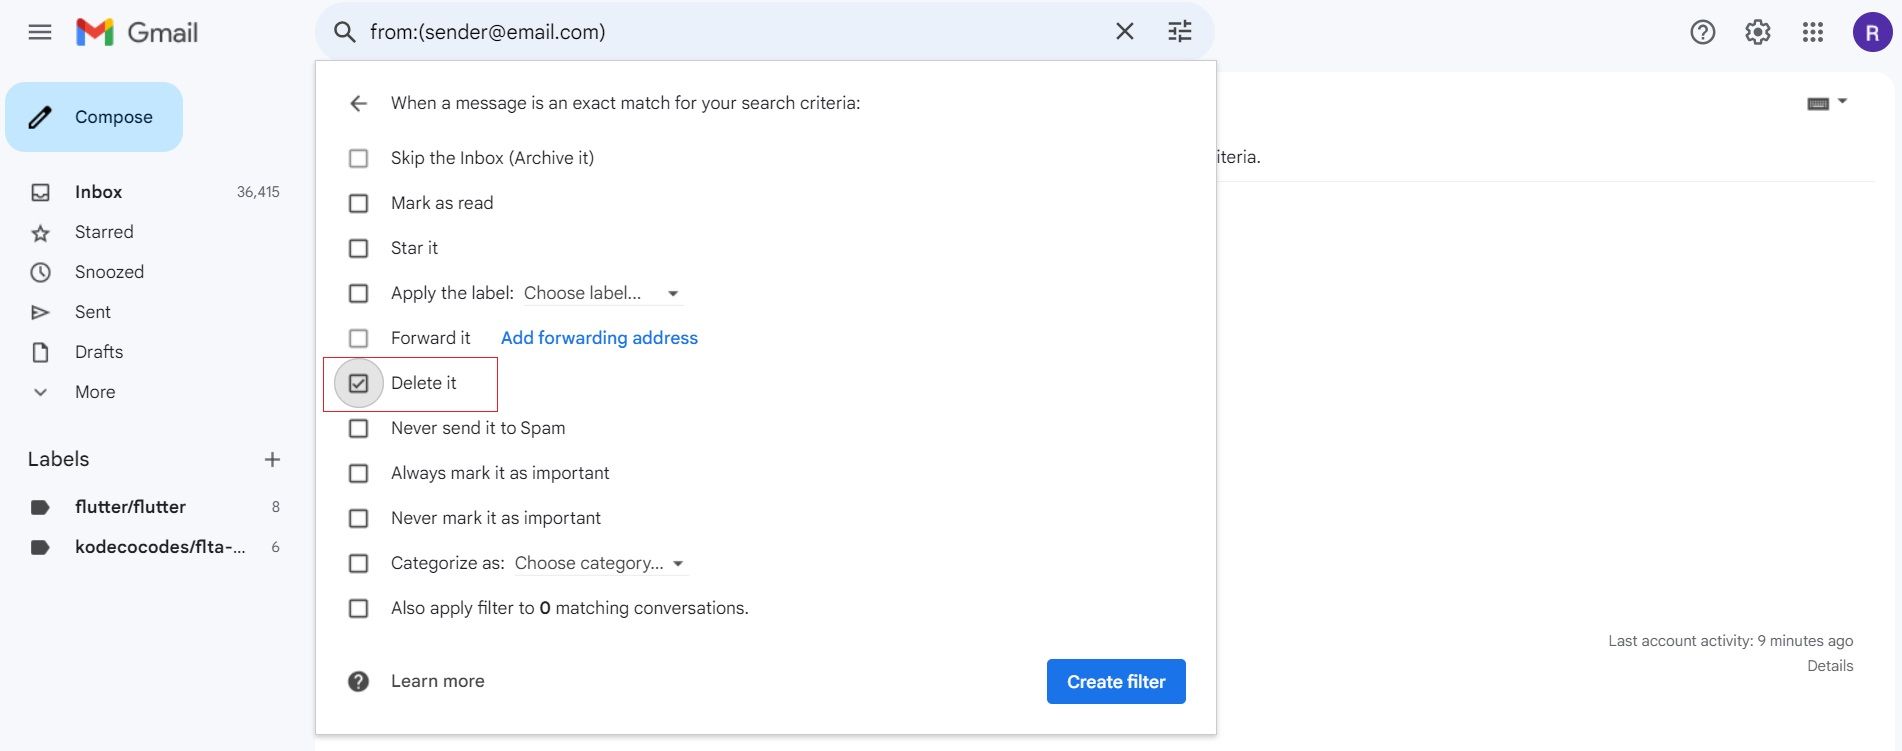
Task: Uncheck the Delete it checkbox
Action: click(358, 383)
